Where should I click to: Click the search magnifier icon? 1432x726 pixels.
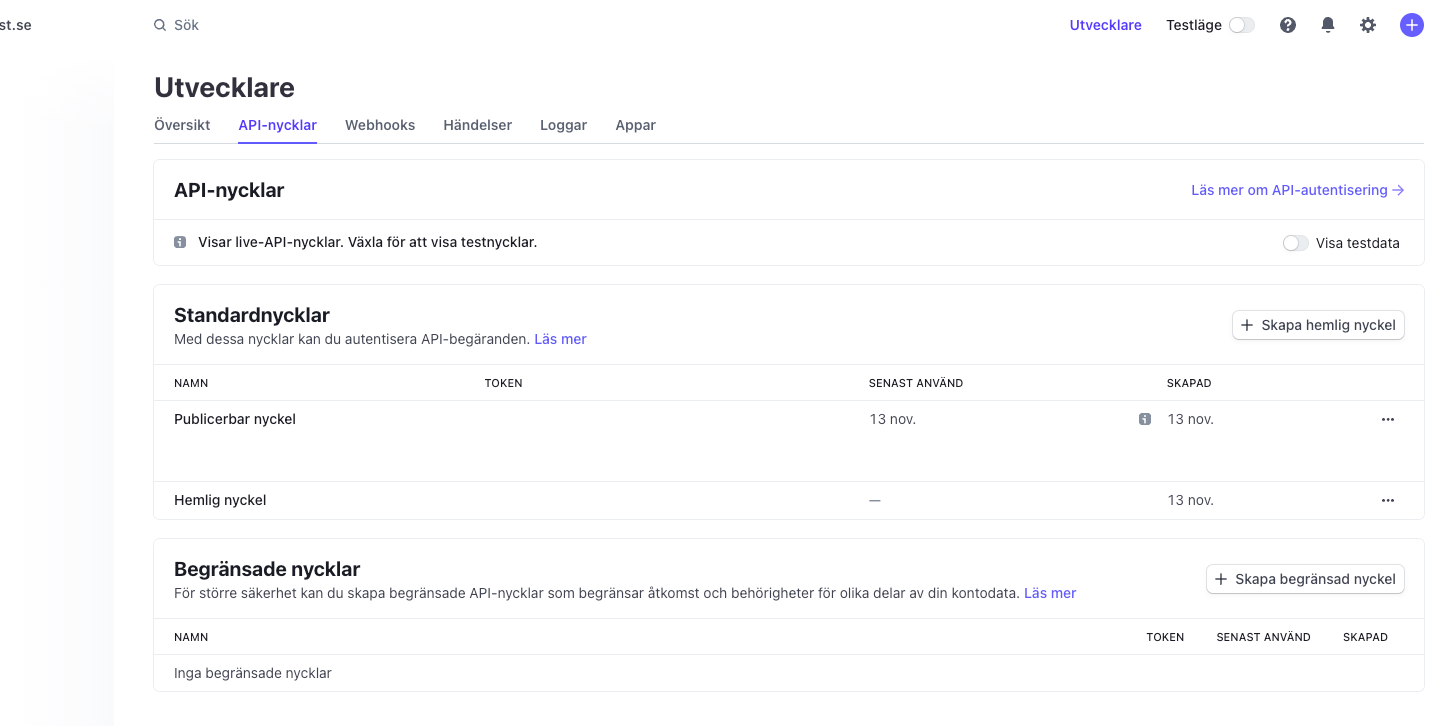tap(160, 25)
